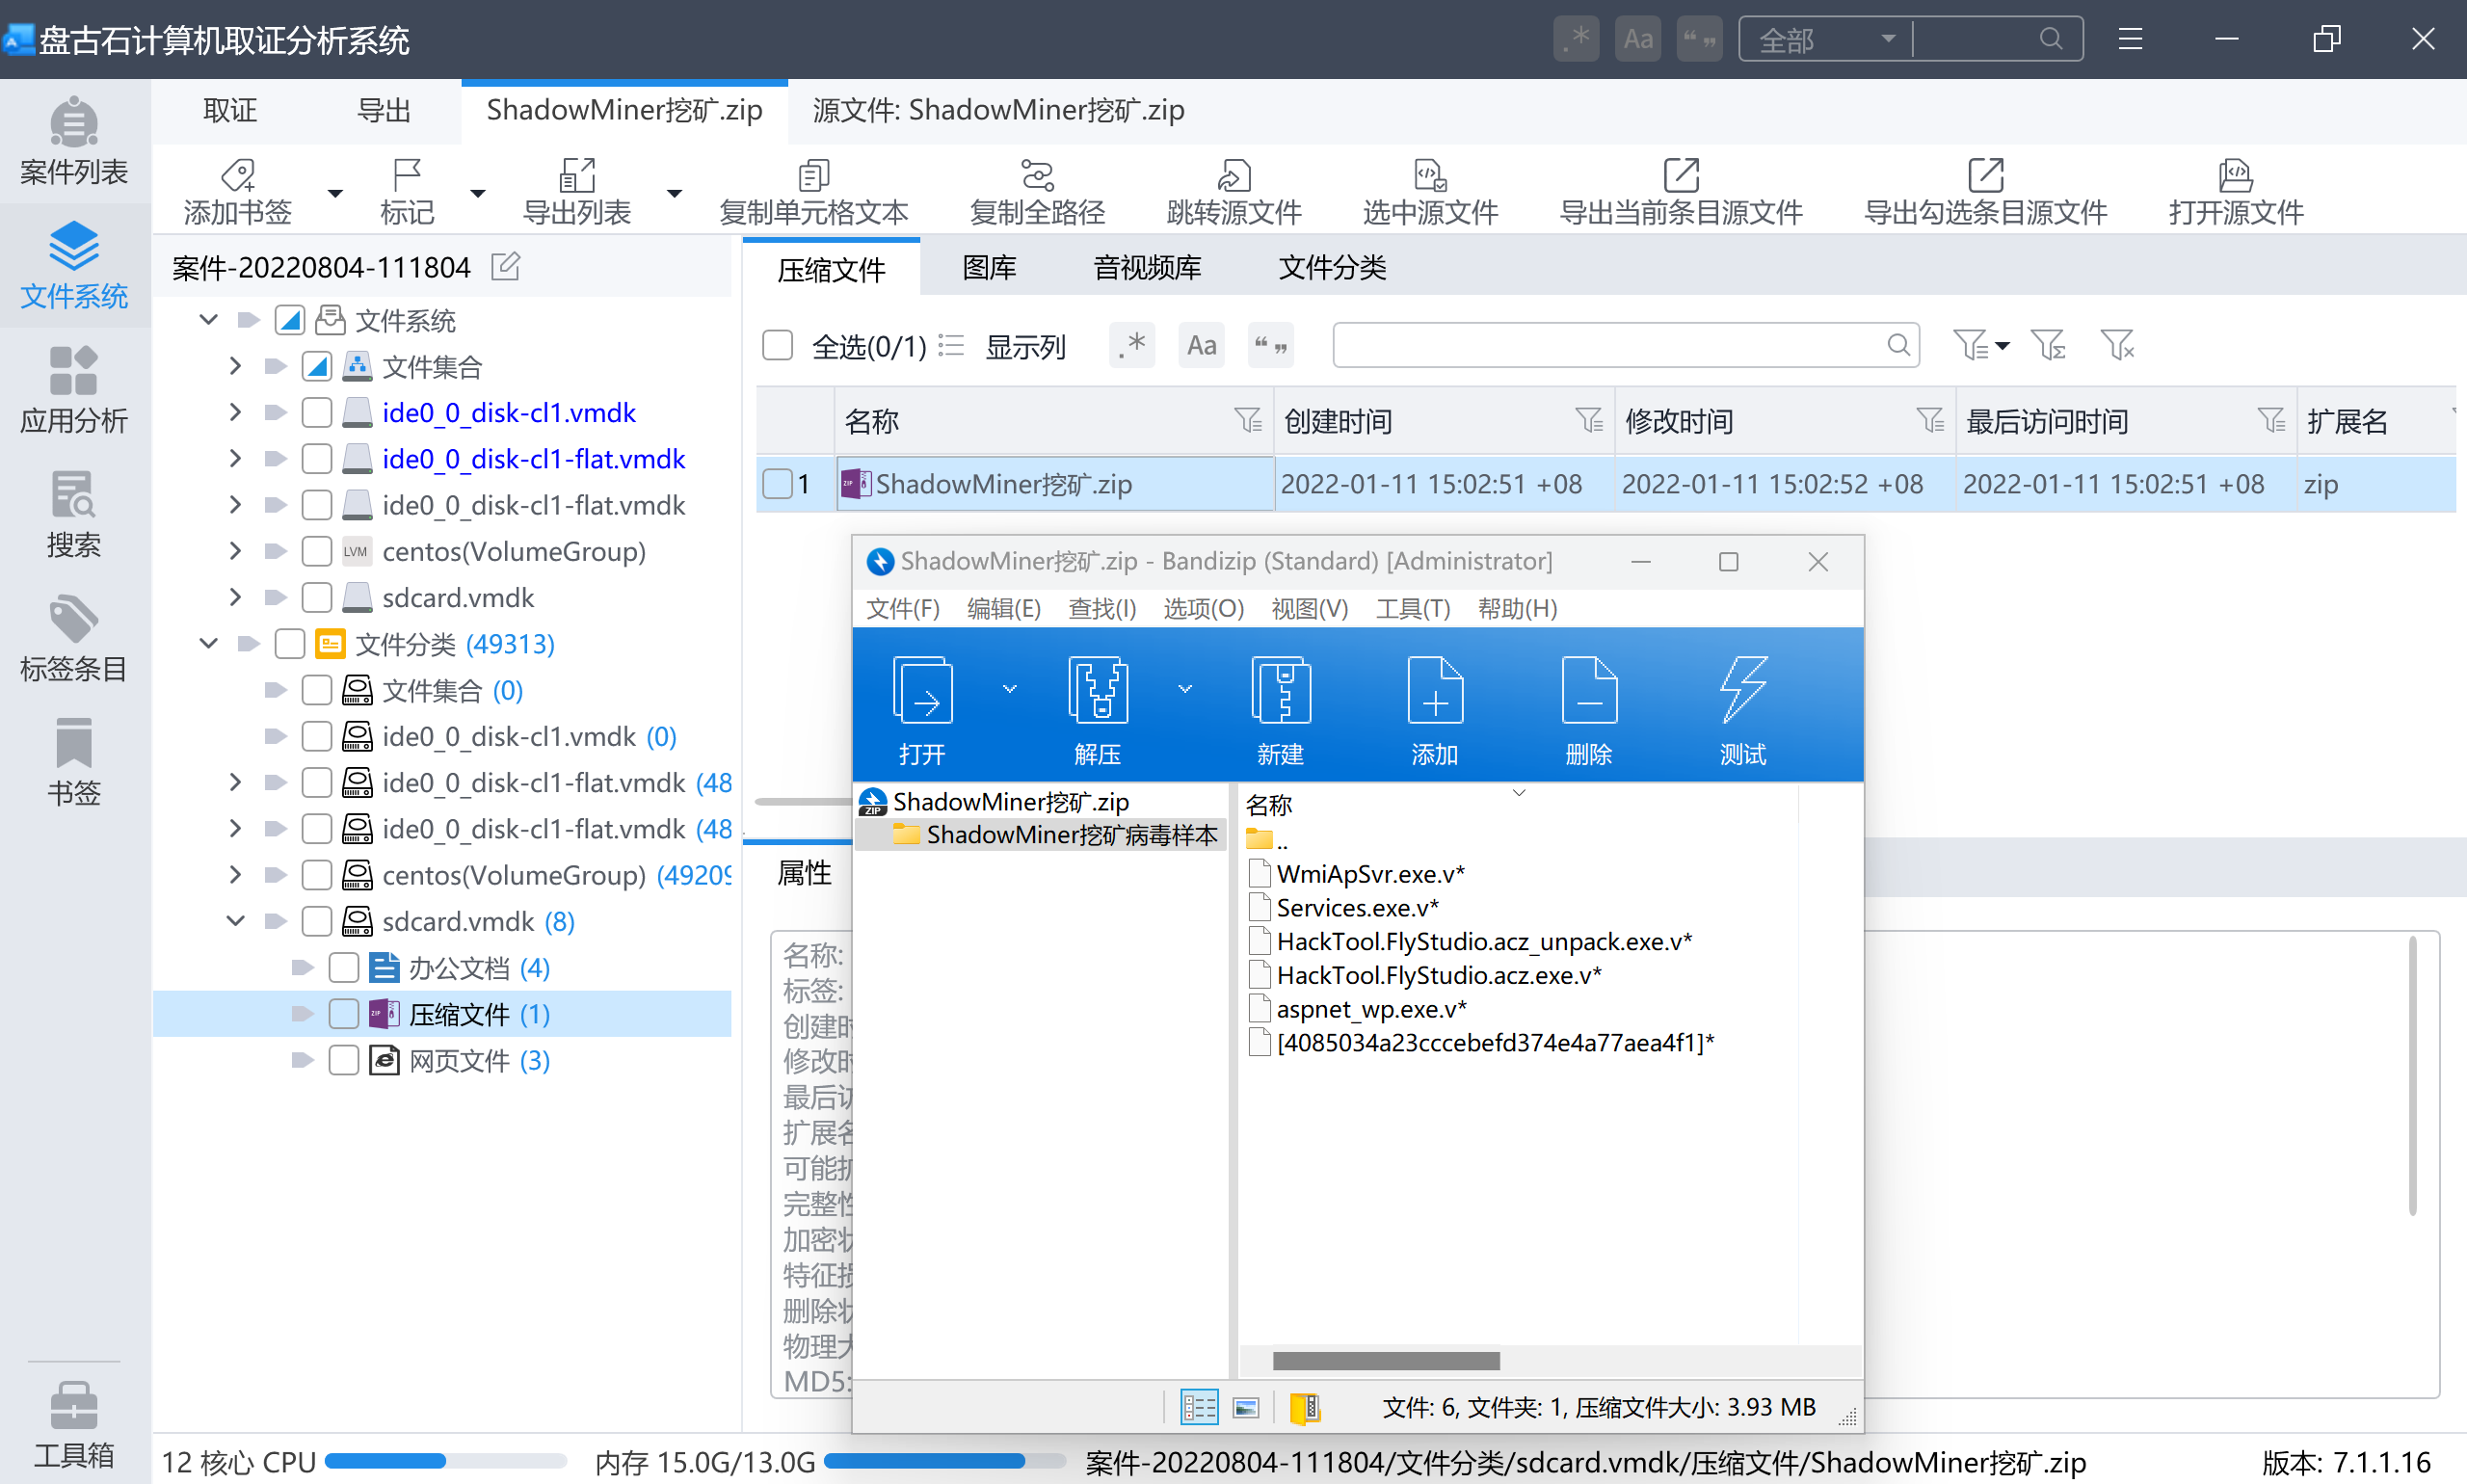
Task: Check the centos(VolumeGroup) device checkbox
Action: [x=317, y=551]
